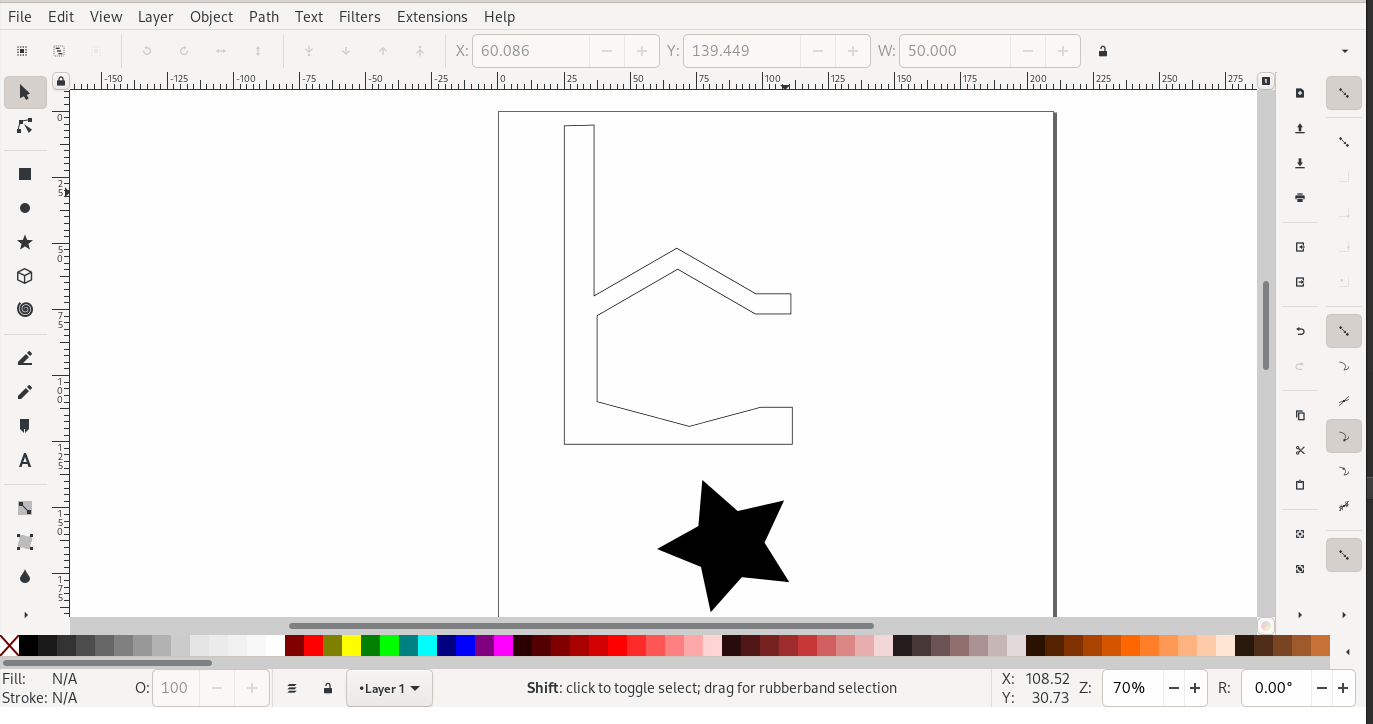This screenshot has height=724, width=1373.
Task: Copy selection icon
Action: click(x=1300, y=415)
